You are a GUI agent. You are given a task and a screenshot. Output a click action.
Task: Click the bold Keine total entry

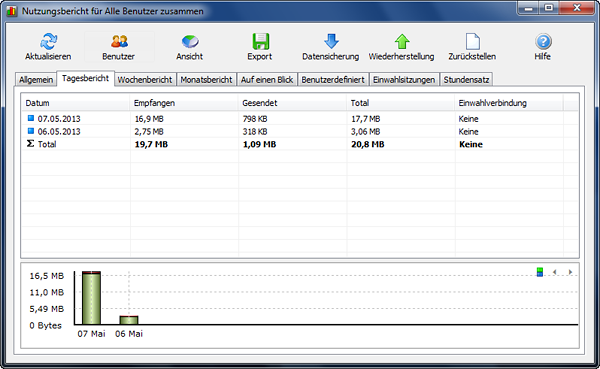[x=471, y=144]
